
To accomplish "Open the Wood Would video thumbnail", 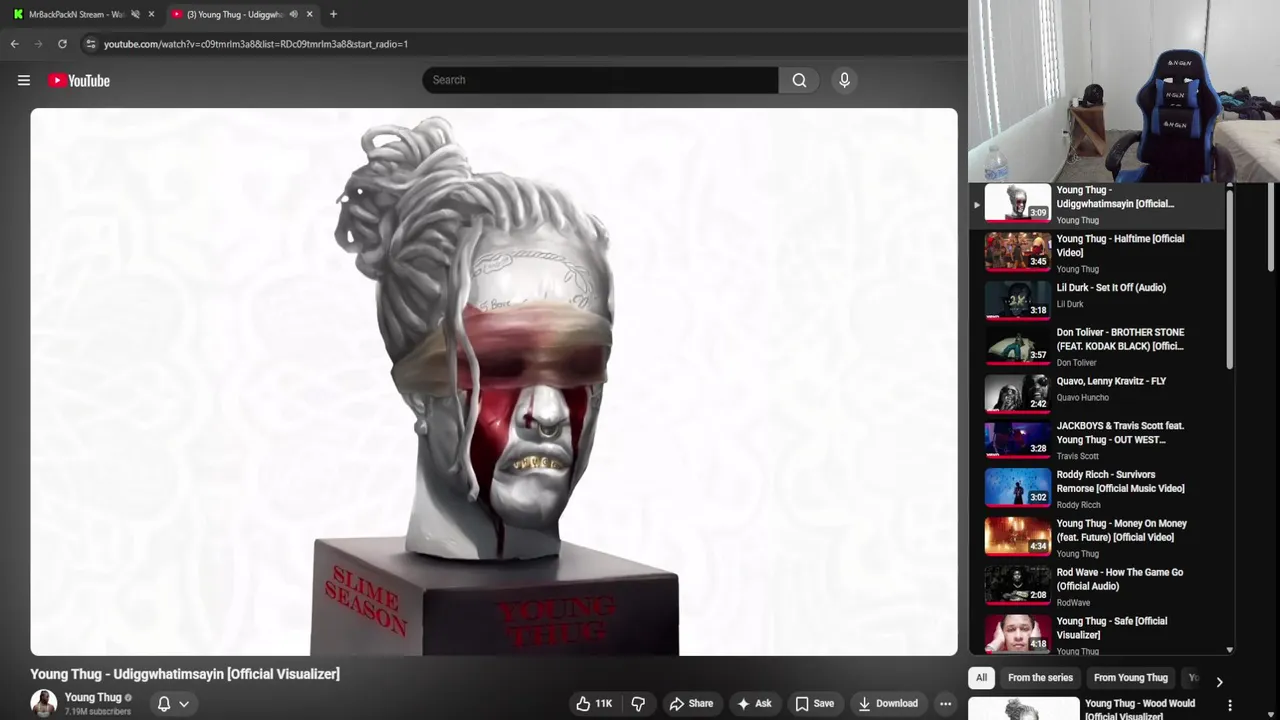I will point(1024,709).
